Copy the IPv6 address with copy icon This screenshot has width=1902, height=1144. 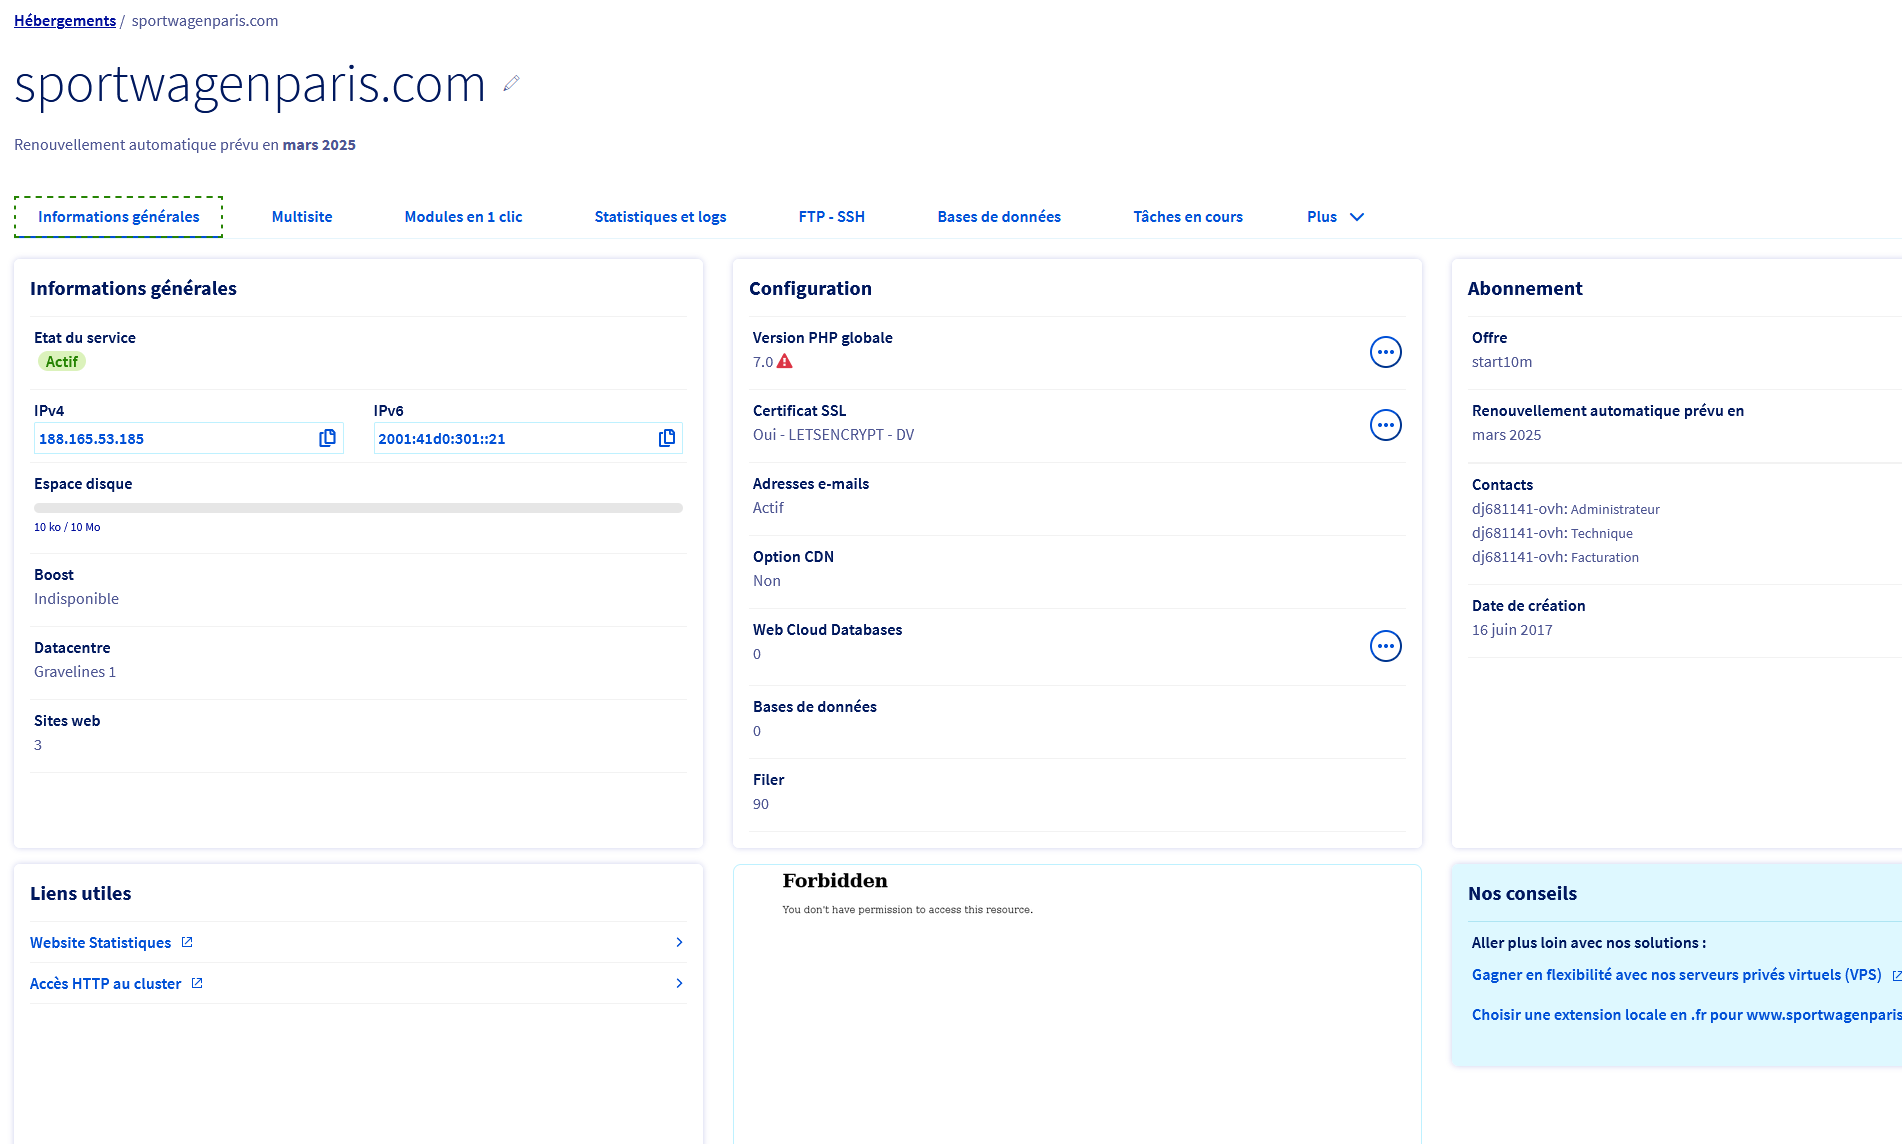click(x=667, y=438)
